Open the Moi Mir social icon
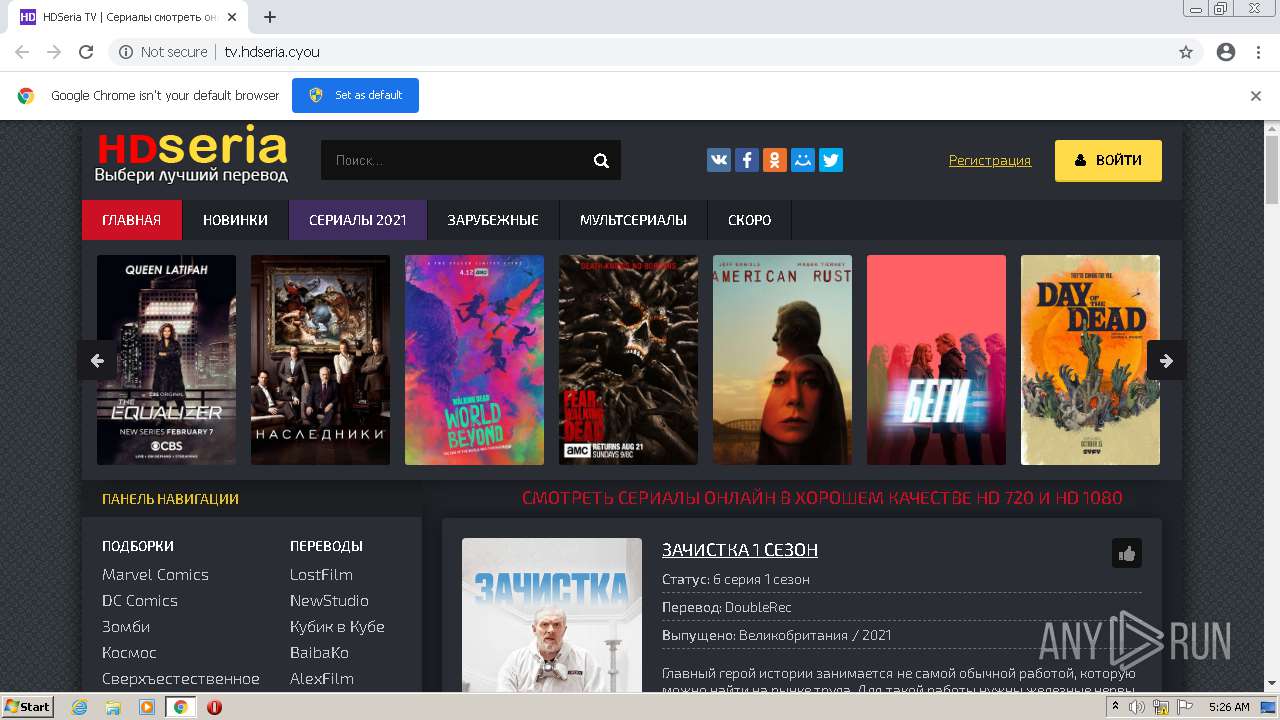 803,160
